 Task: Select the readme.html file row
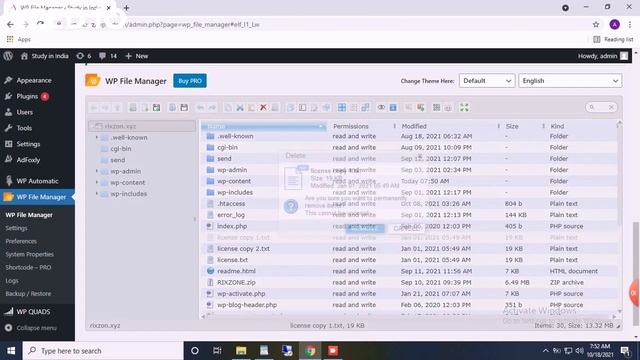pos(409,271)
